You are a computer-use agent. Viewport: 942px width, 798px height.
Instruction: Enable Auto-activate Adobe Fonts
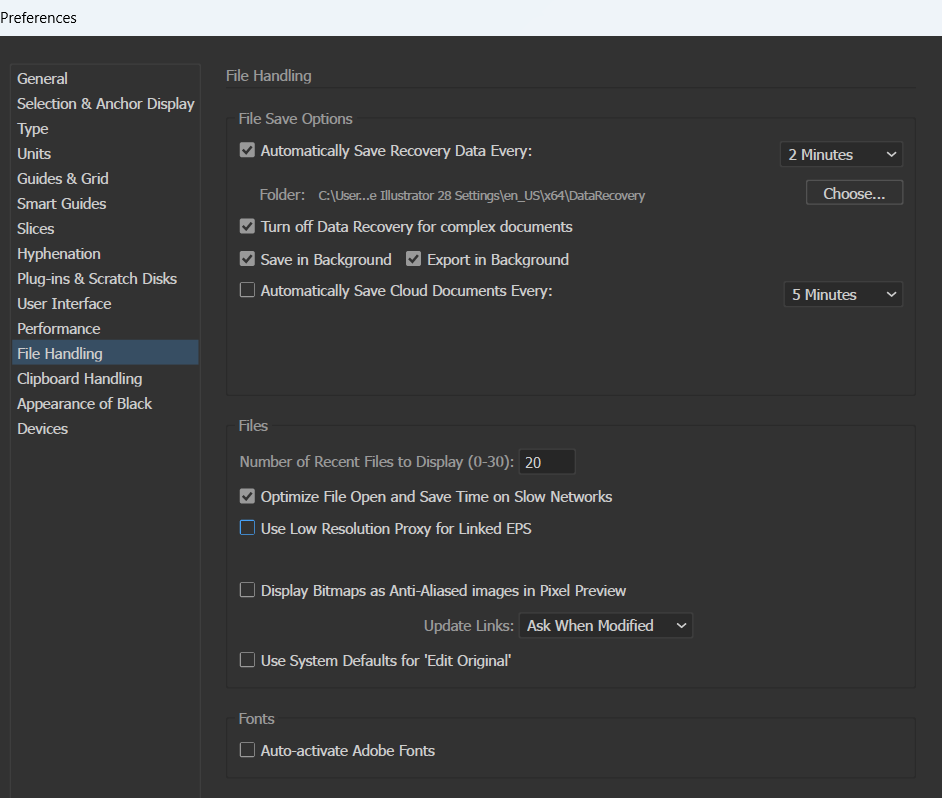tap(247, 750)
